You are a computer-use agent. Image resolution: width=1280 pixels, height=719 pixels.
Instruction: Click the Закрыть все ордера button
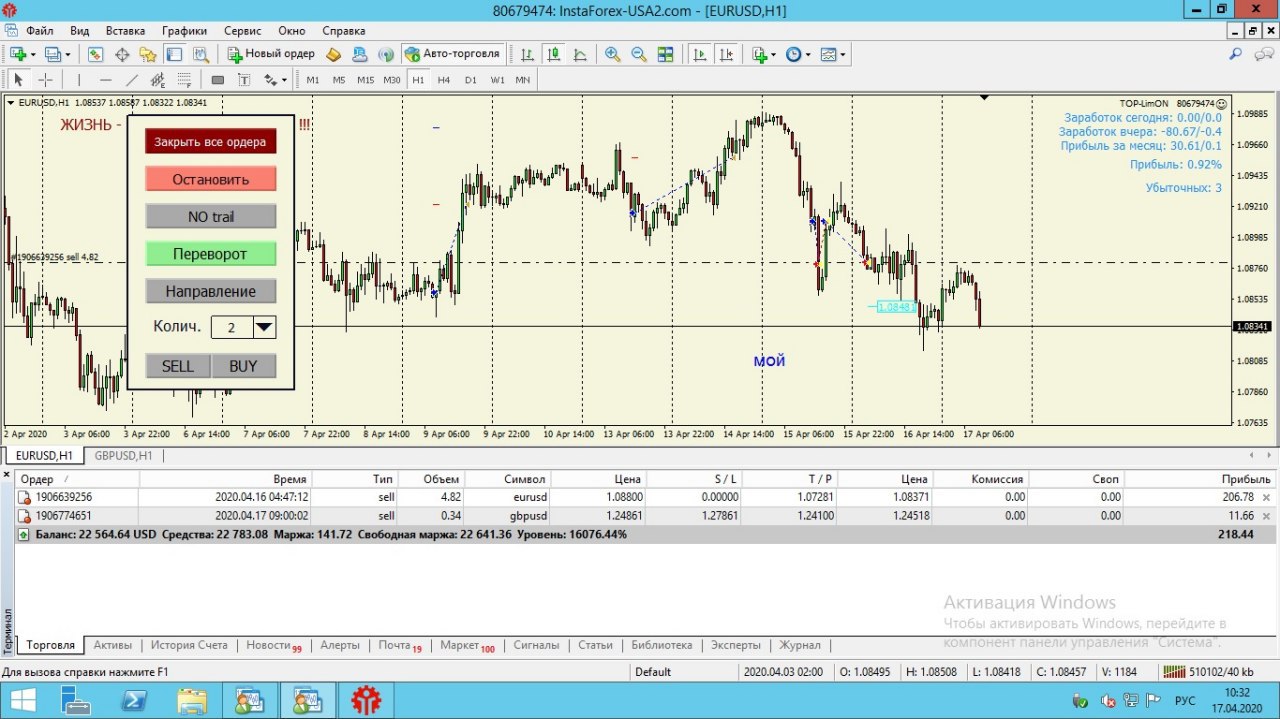(210, 141)
